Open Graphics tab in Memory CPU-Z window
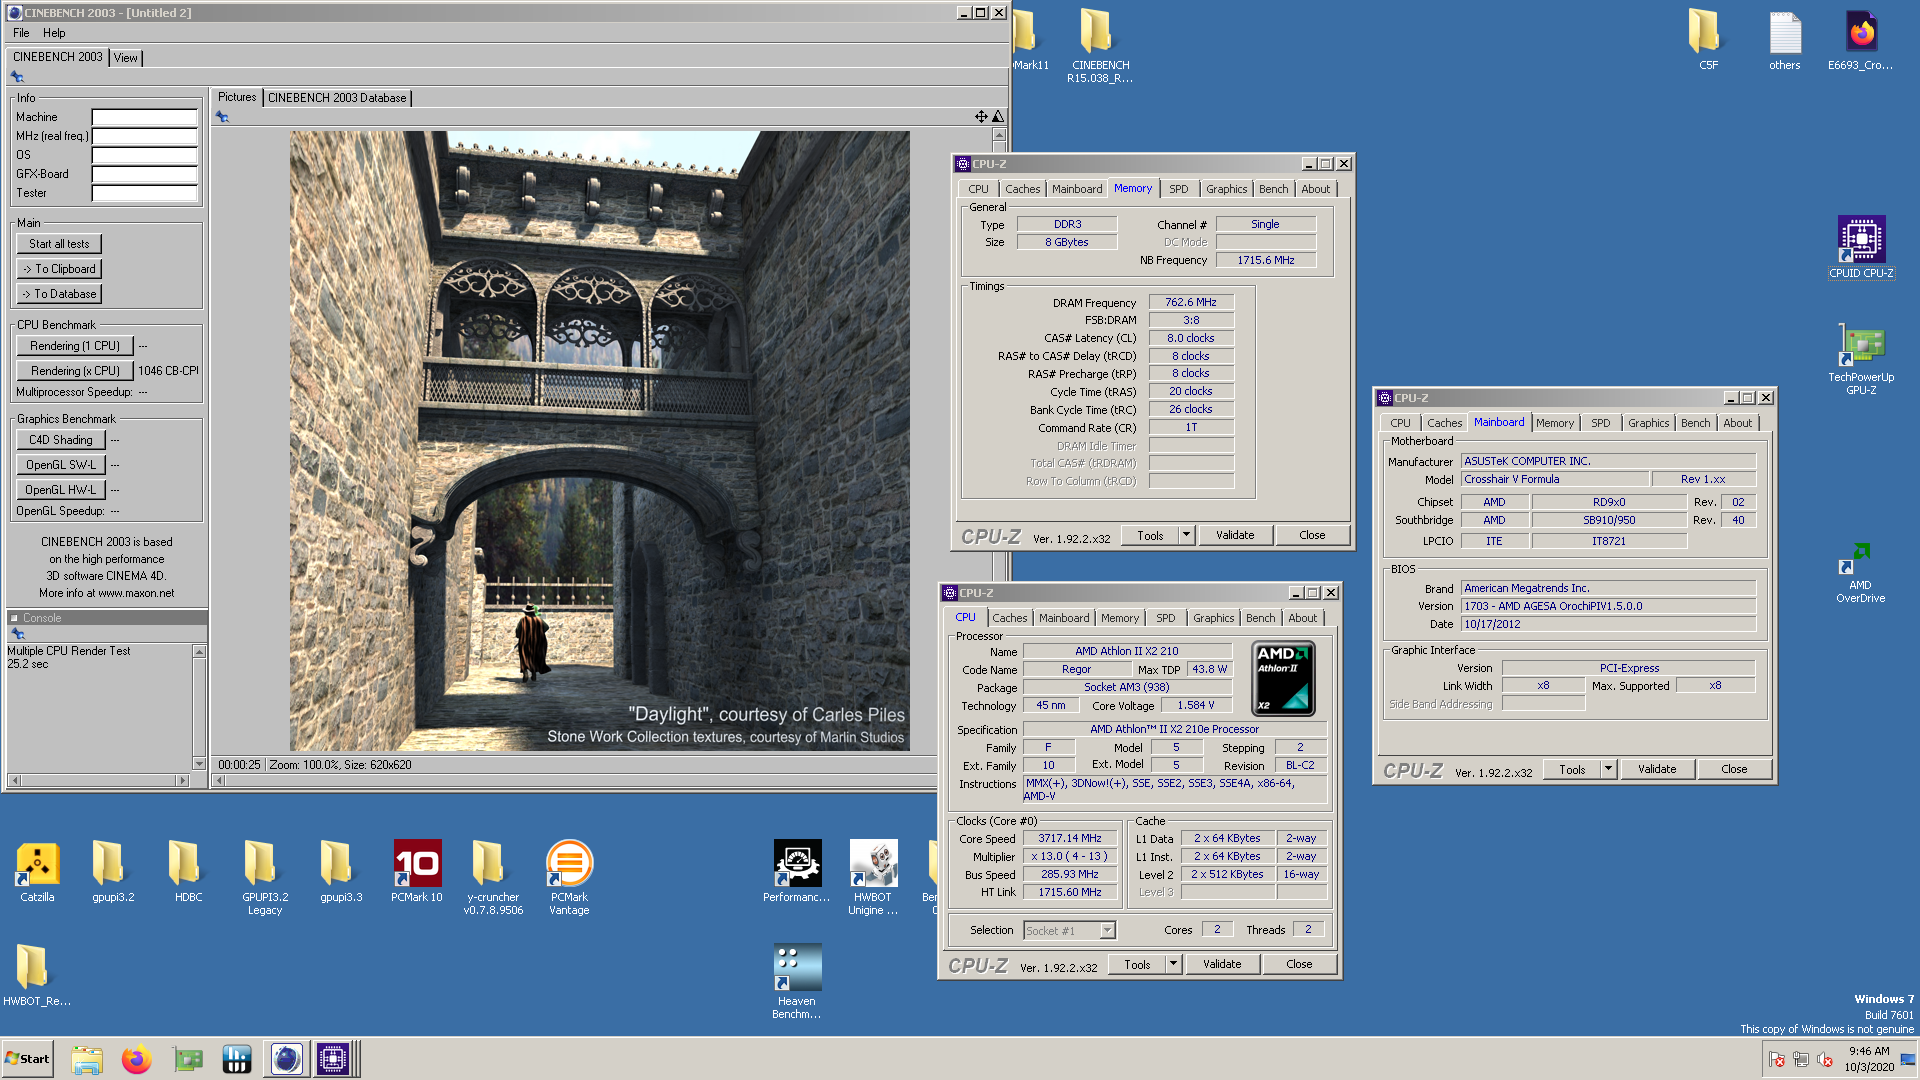1920x1080 pixels. (1226, 189)
